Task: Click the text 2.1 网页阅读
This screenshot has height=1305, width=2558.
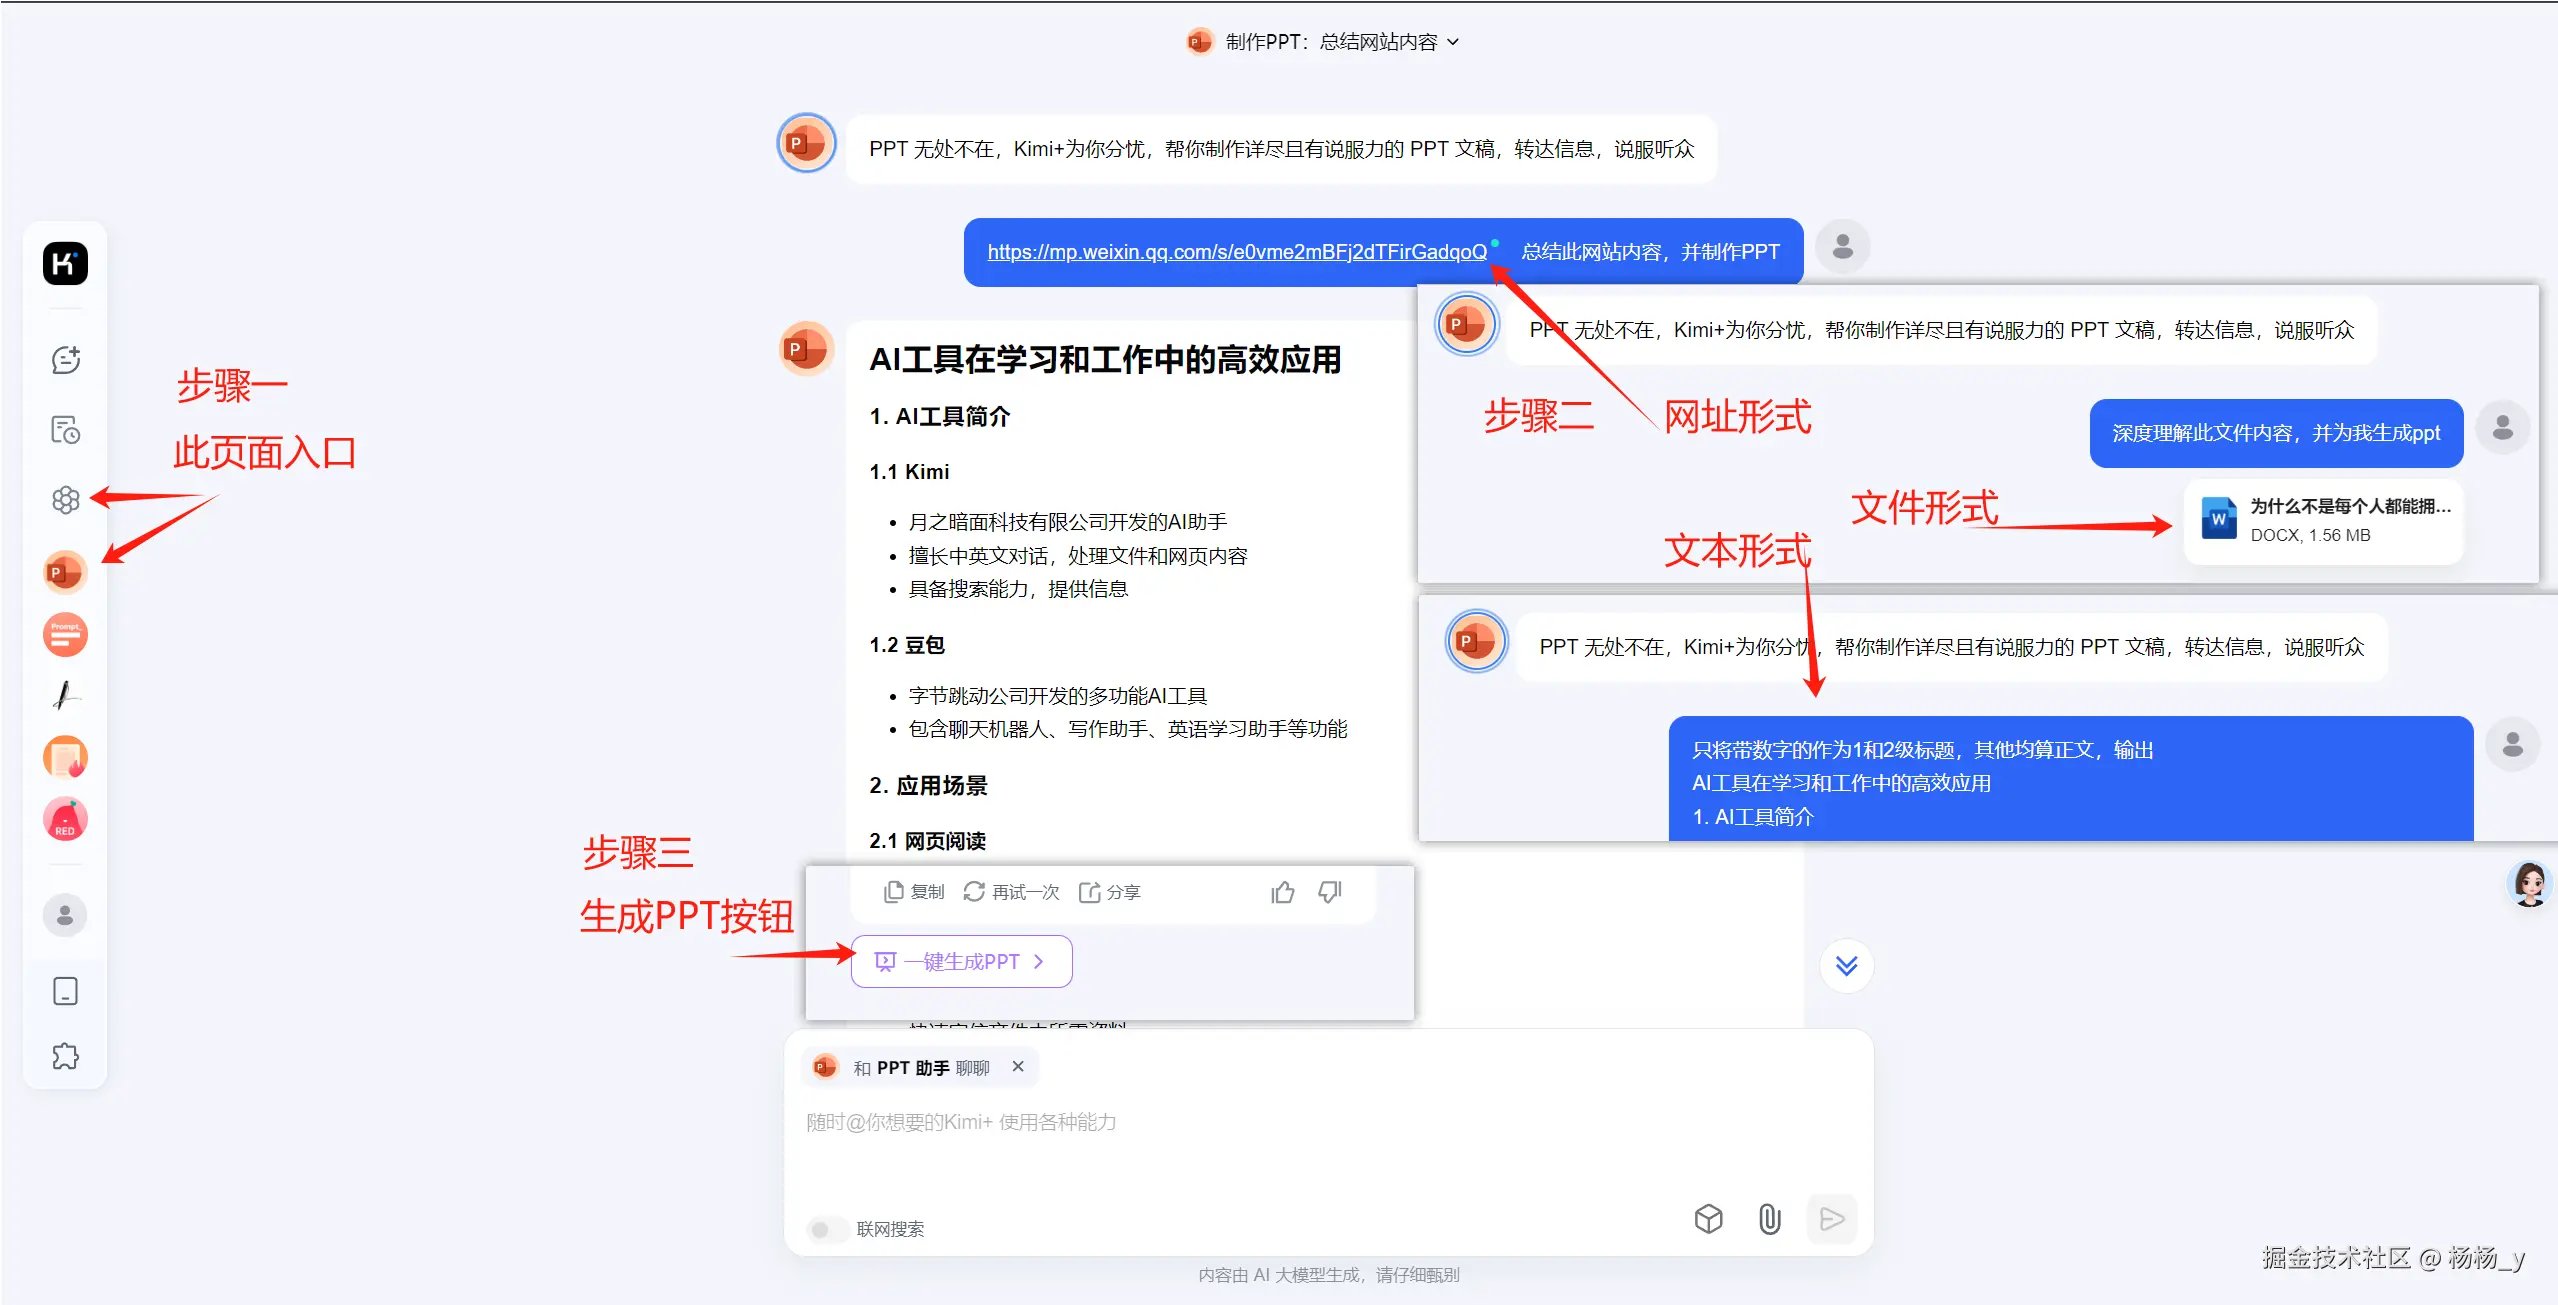Action: [927, 842]
